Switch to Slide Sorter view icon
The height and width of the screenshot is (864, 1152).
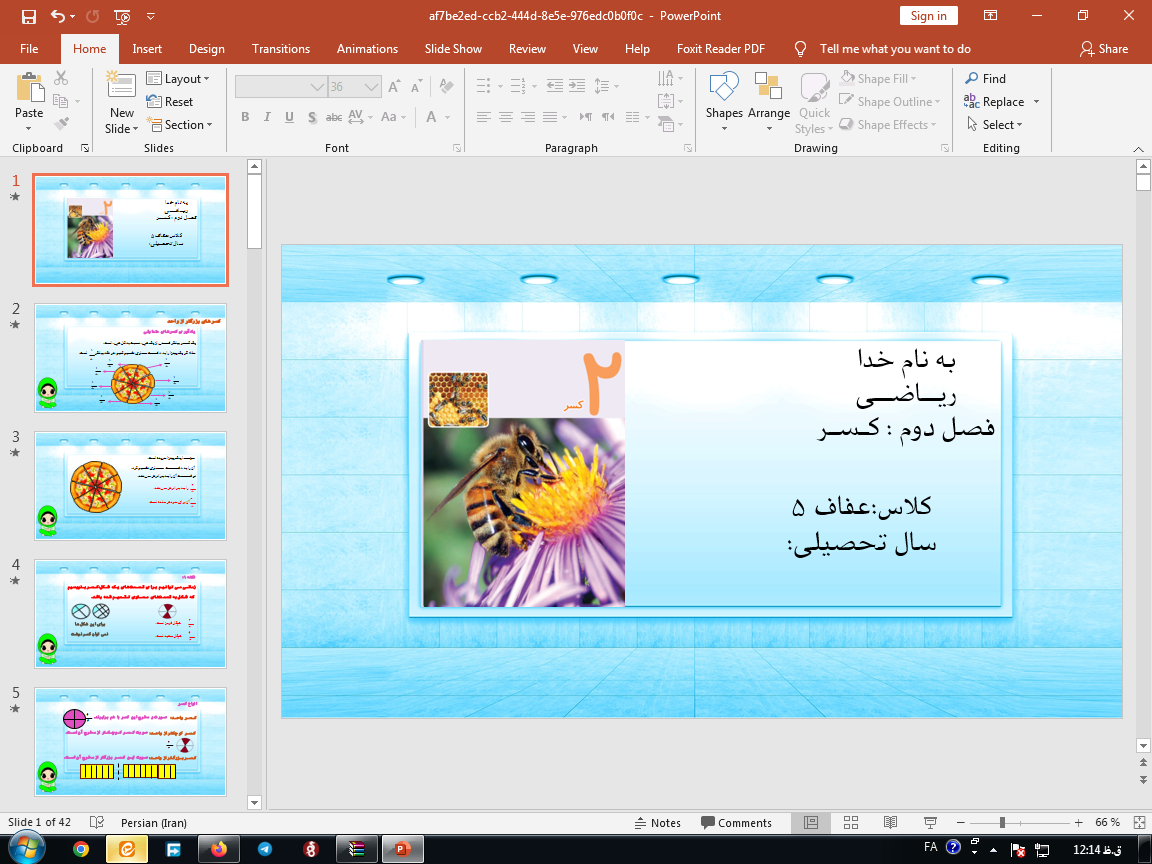pos(850,823)
